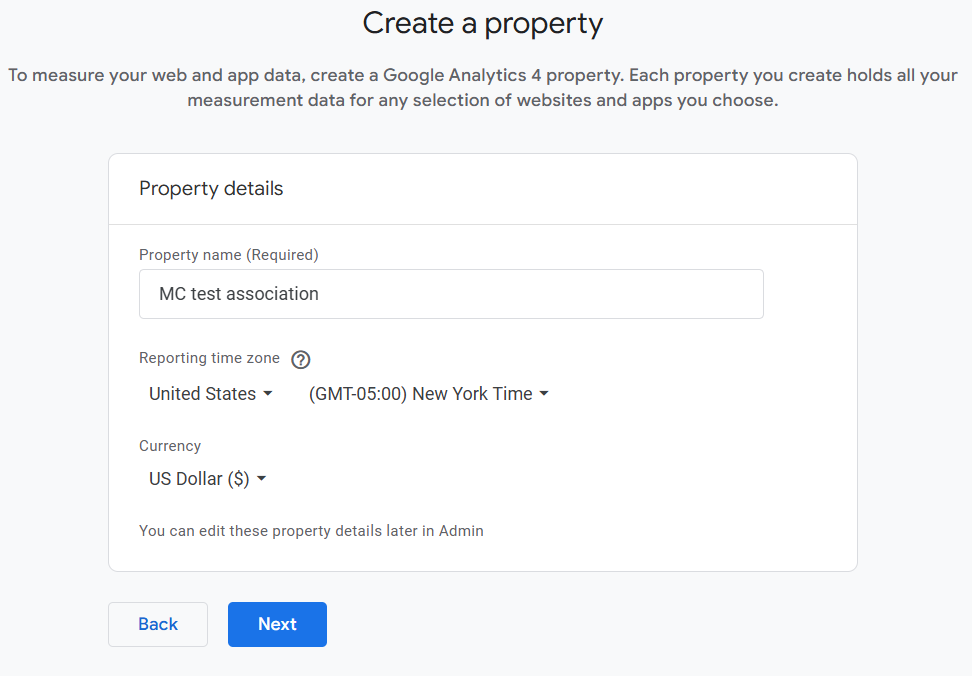972x676 pixels.
Task: Focus the Property name input field
Action: pyautogui.click(x=451, y=294)
